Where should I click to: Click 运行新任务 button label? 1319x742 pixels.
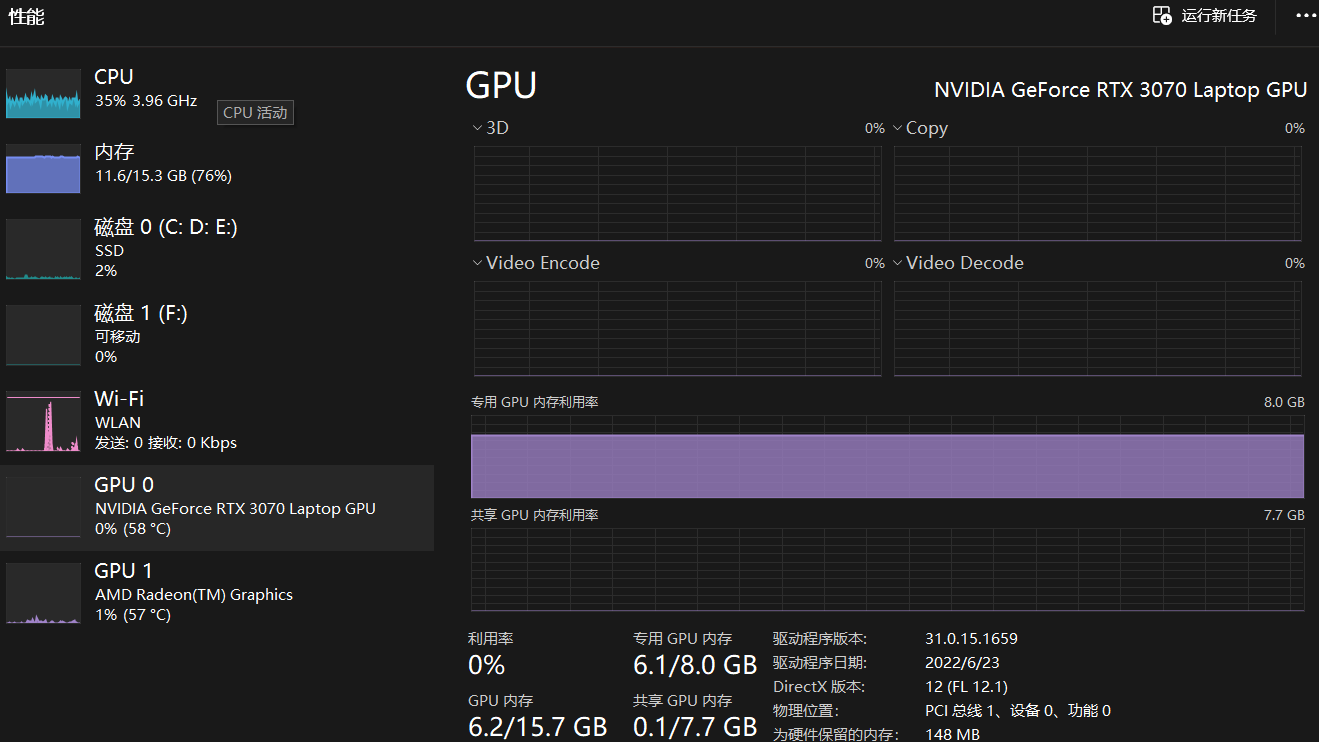point(1219,16)
